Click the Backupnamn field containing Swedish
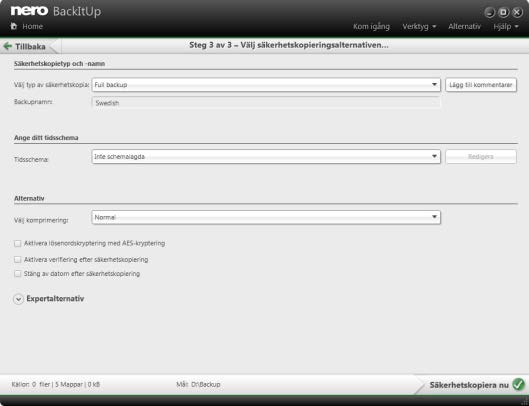 pos(266,103)
